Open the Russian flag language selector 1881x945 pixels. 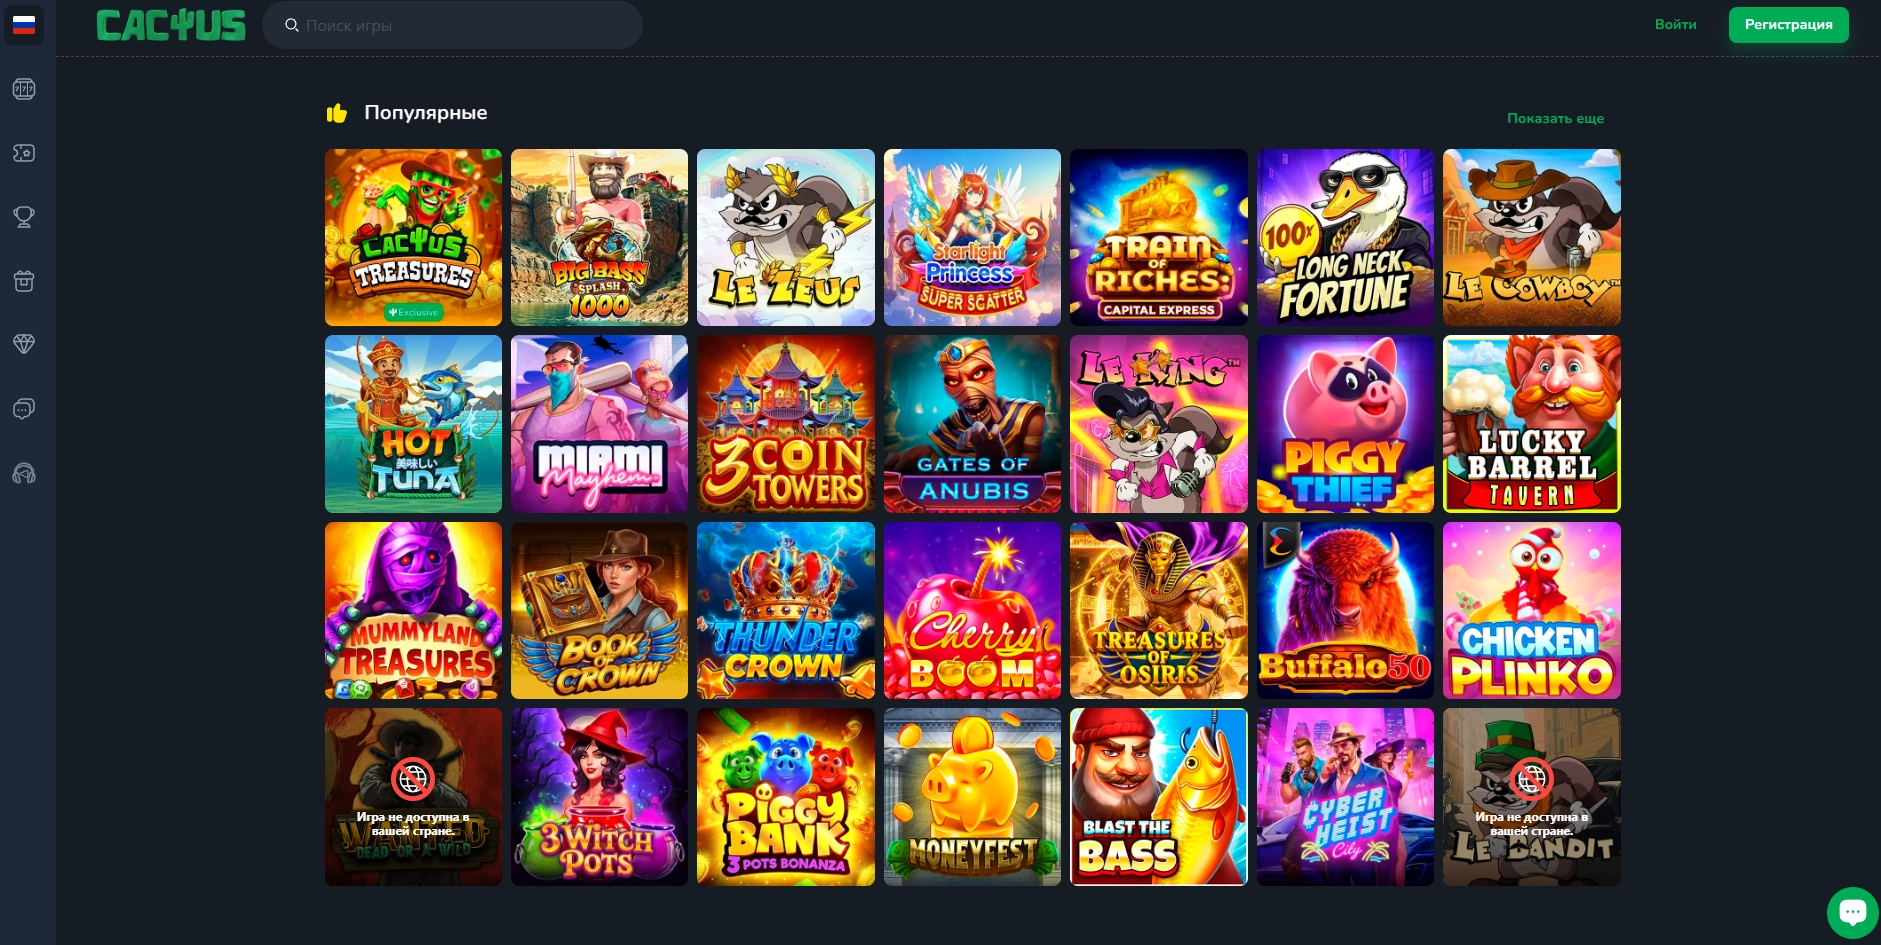pyautogui.click(x=24, y=25)
